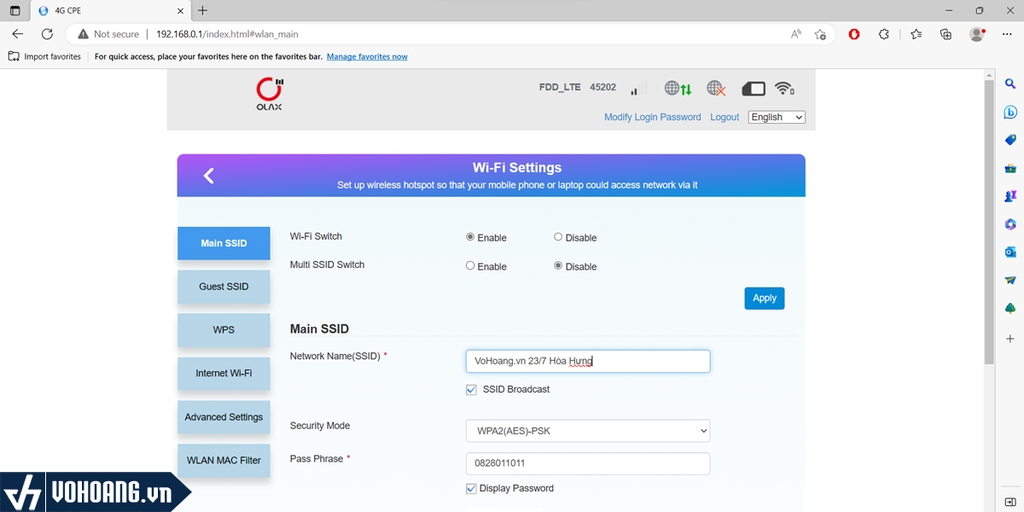Open the tab actions menu icon
1024x512 pixels.
(15, 10)
